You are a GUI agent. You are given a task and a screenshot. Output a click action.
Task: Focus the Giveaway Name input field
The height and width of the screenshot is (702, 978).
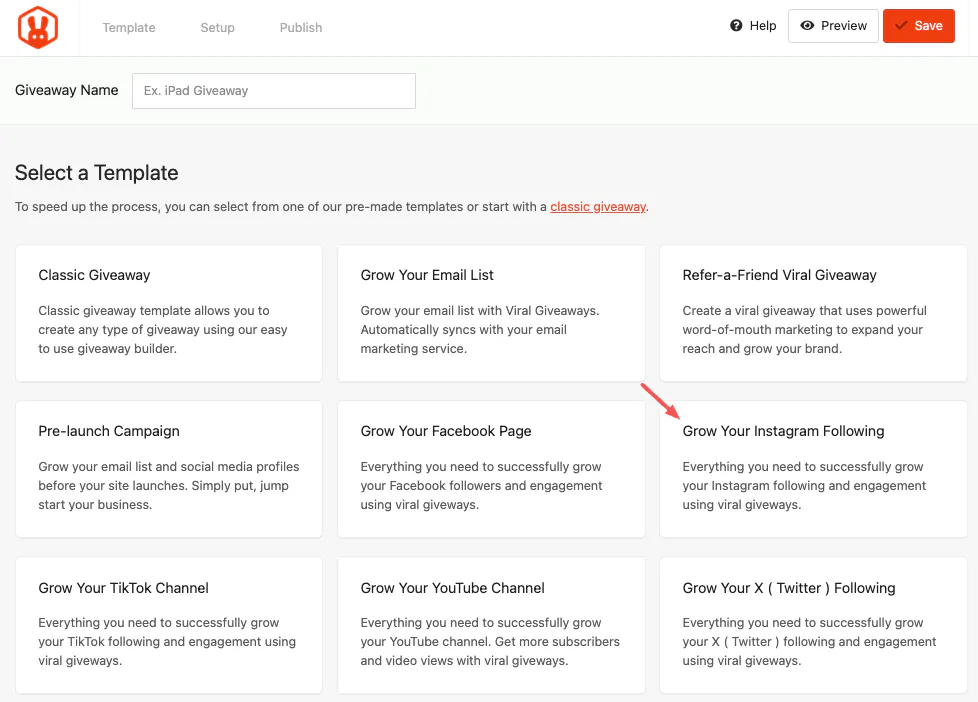274,91
